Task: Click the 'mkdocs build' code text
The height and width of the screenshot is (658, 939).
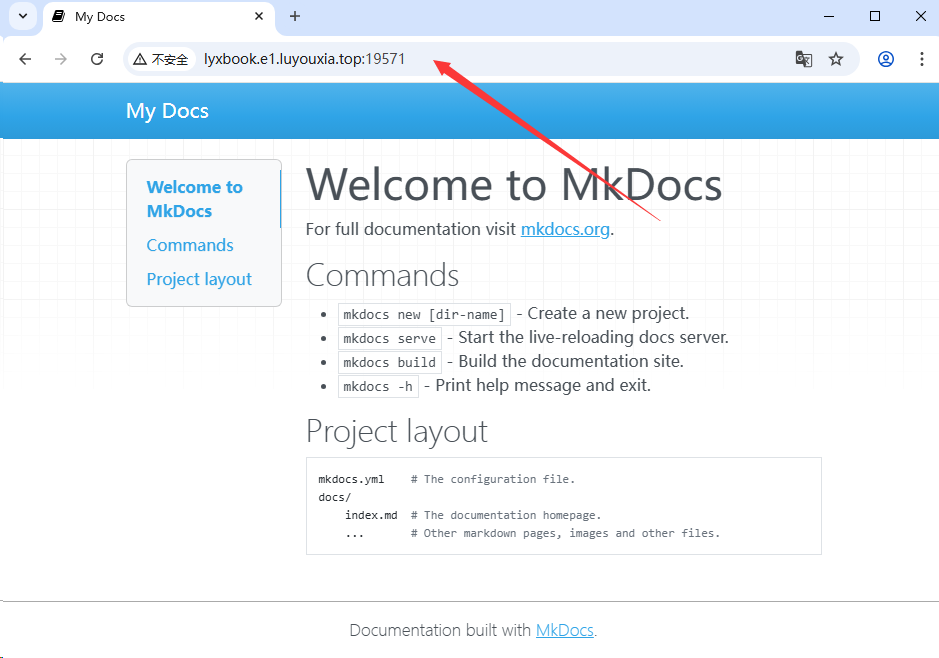Action: click(x=389, y=362)
